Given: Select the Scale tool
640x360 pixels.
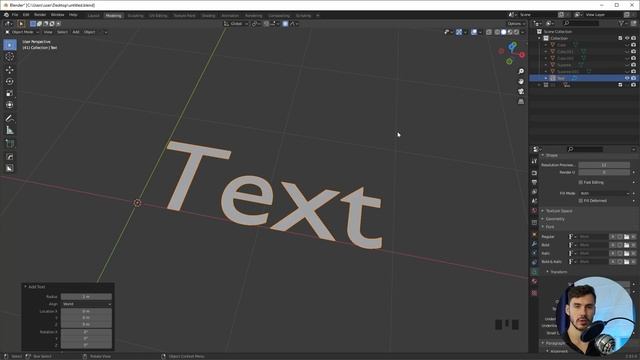Looking at the screenshot, I should (10, 93).
